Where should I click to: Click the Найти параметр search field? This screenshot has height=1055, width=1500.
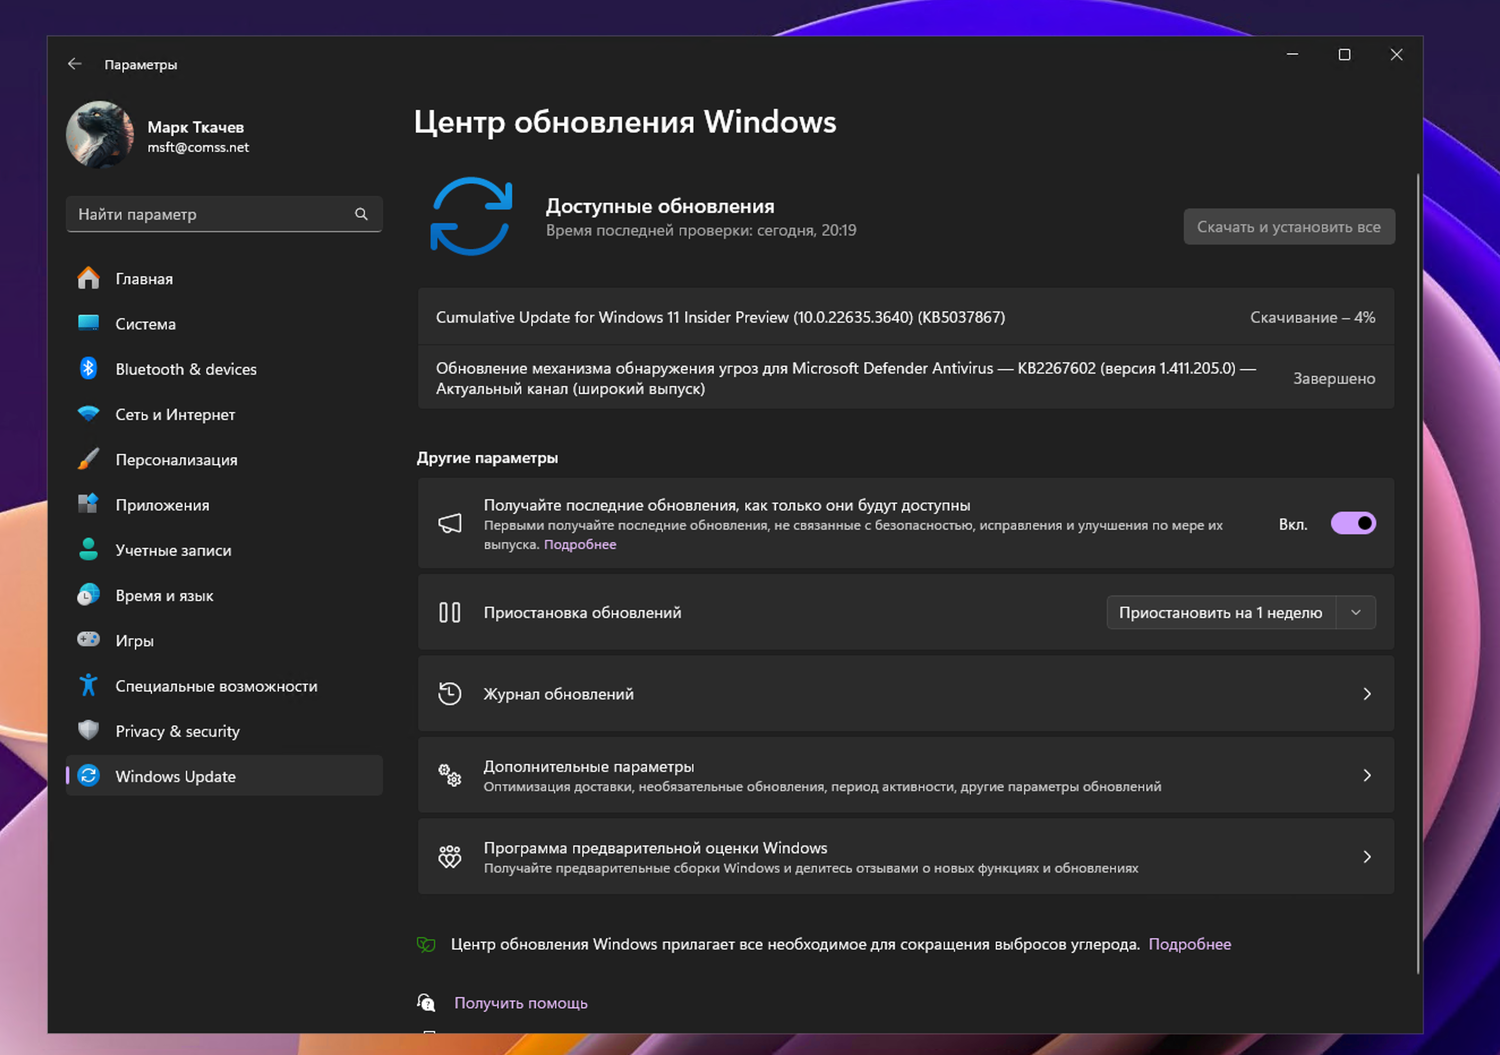(x=224, y=214)
